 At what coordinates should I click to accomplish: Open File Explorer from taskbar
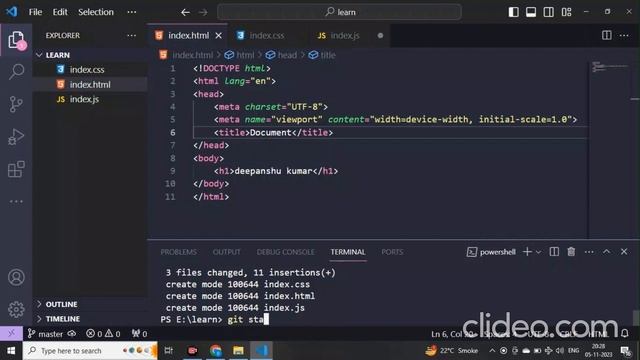click(238, 350)
